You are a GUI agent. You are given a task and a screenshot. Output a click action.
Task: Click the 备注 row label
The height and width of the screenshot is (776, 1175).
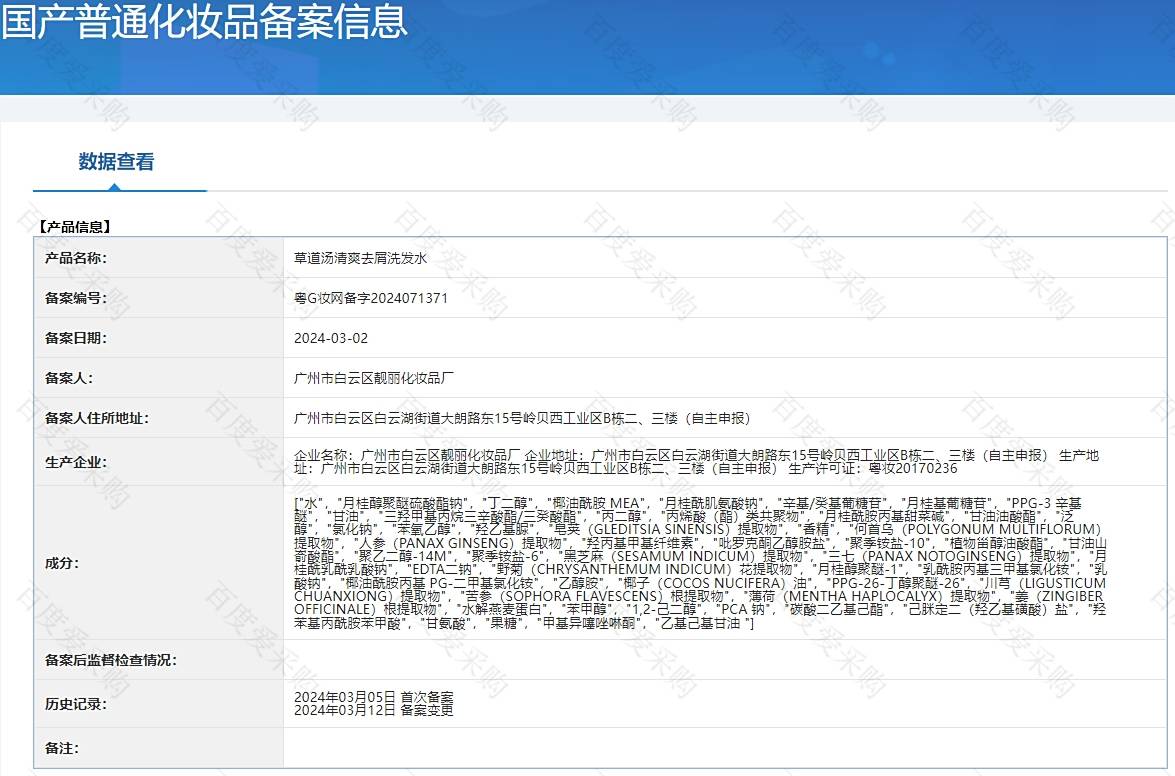62,748
